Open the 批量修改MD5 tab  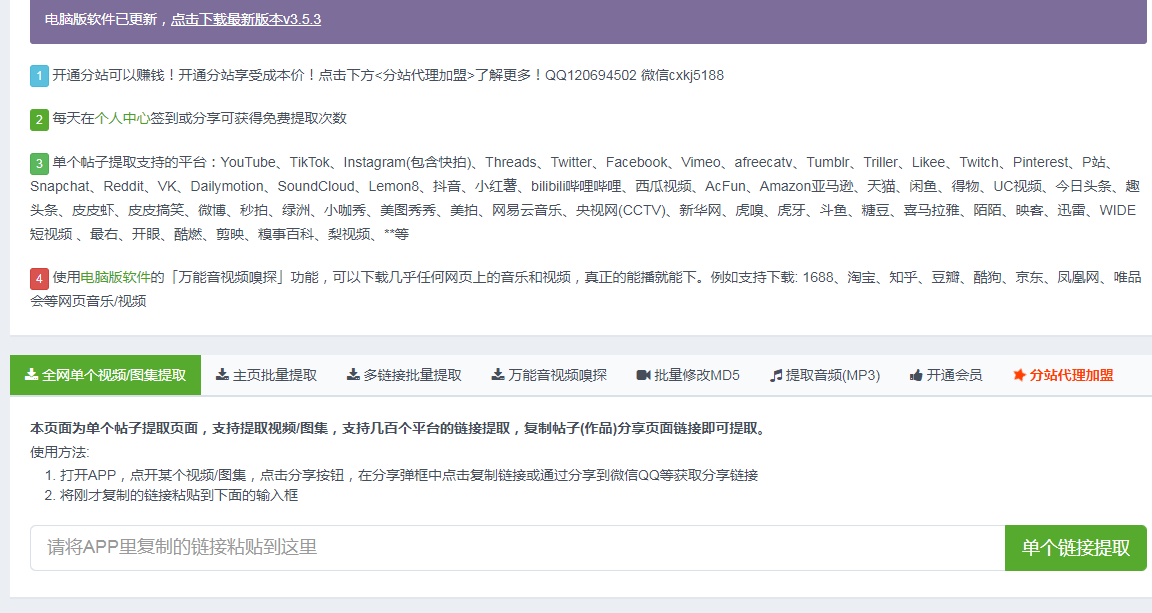coord(688,375)
